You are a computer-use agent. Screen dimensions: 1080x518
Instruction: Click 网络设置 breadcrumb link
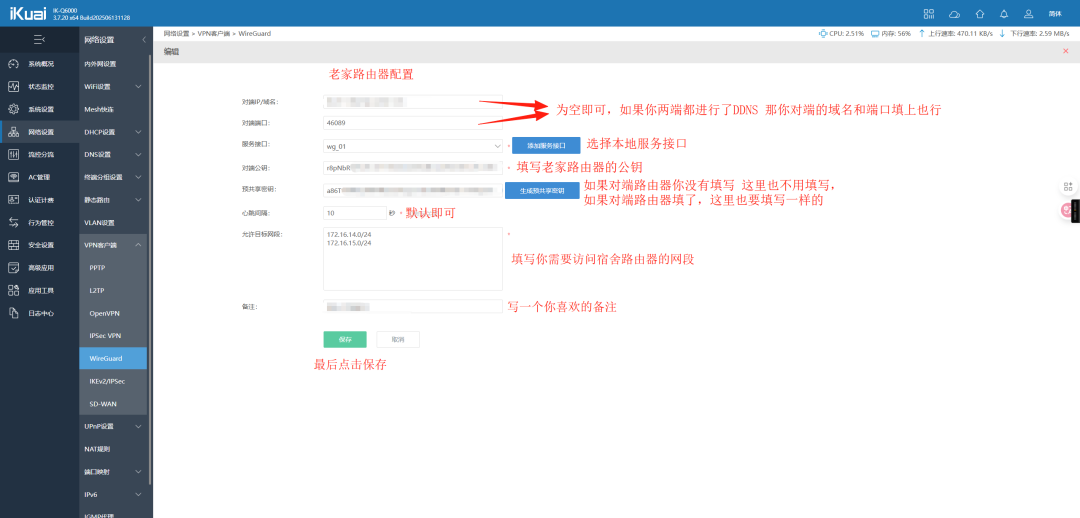click(176, 33)
